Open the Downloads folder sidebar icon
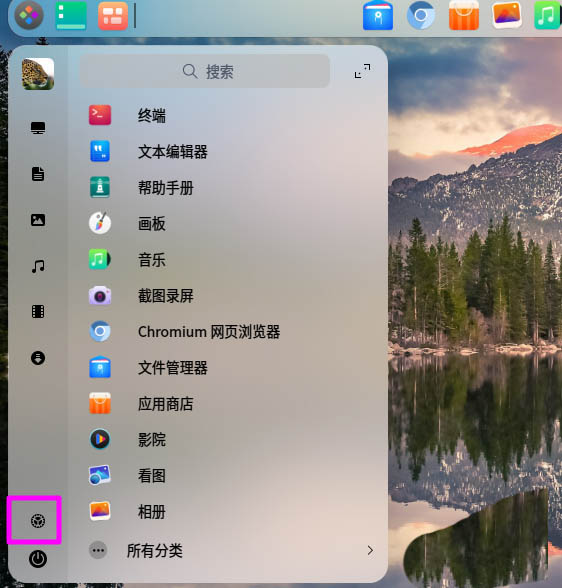This screenshot has height=588, width=562. tap(38, 358)
